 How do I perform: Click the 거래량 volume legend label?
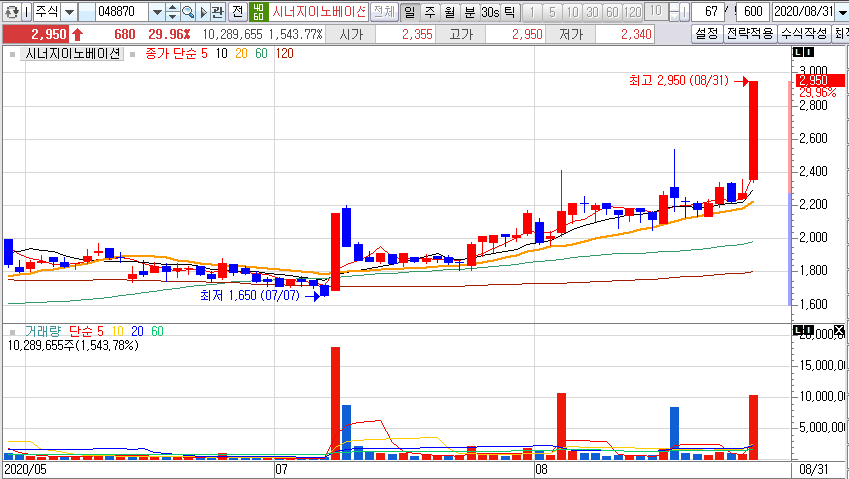click(43, 331)
